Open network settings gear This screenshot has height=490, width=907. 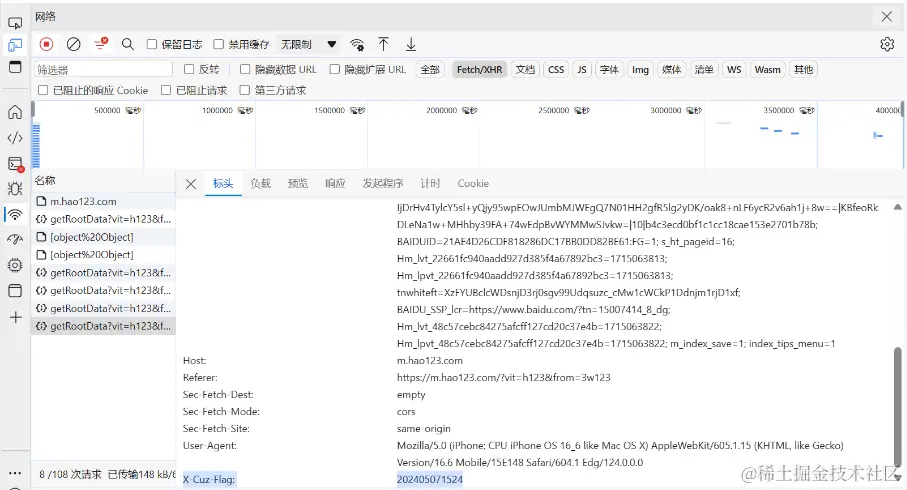[887, 44]
